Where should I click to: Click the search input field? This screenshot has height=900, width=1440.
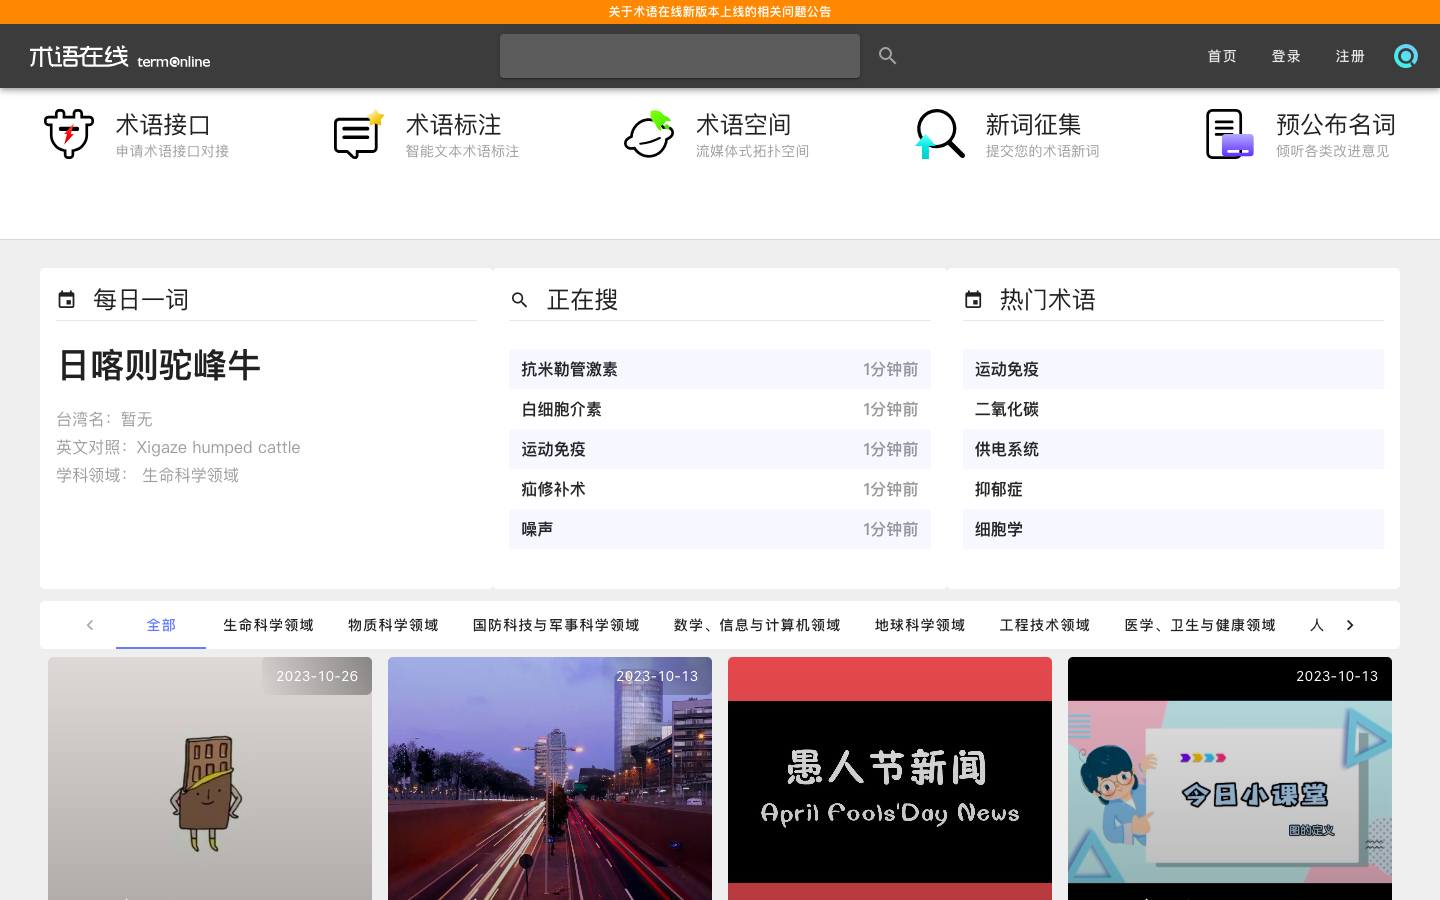pyautogui.click(x=679, y=56)
